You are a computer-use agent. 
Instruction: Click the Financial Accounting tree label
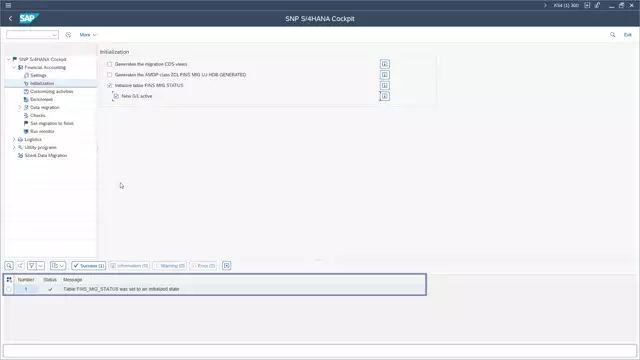(x=45, y=67)
